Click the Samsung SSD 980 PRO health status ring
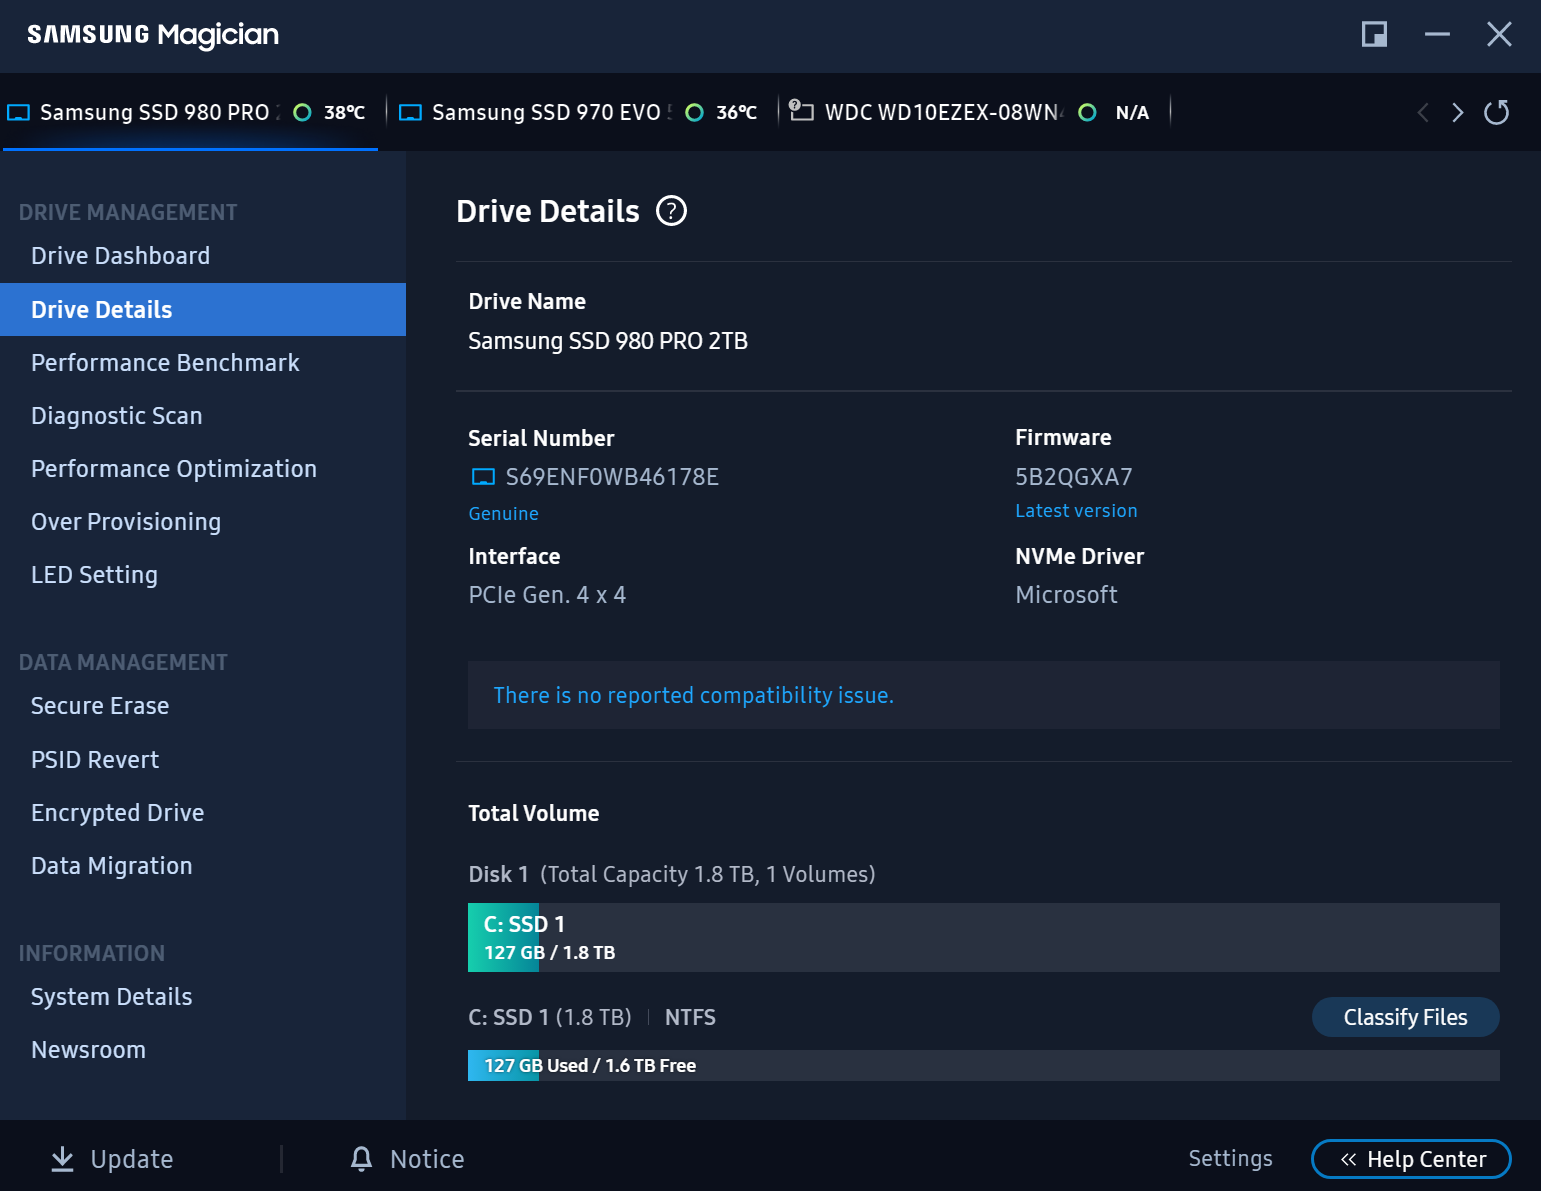The image size is (1541, 1191). click(302, 112)
